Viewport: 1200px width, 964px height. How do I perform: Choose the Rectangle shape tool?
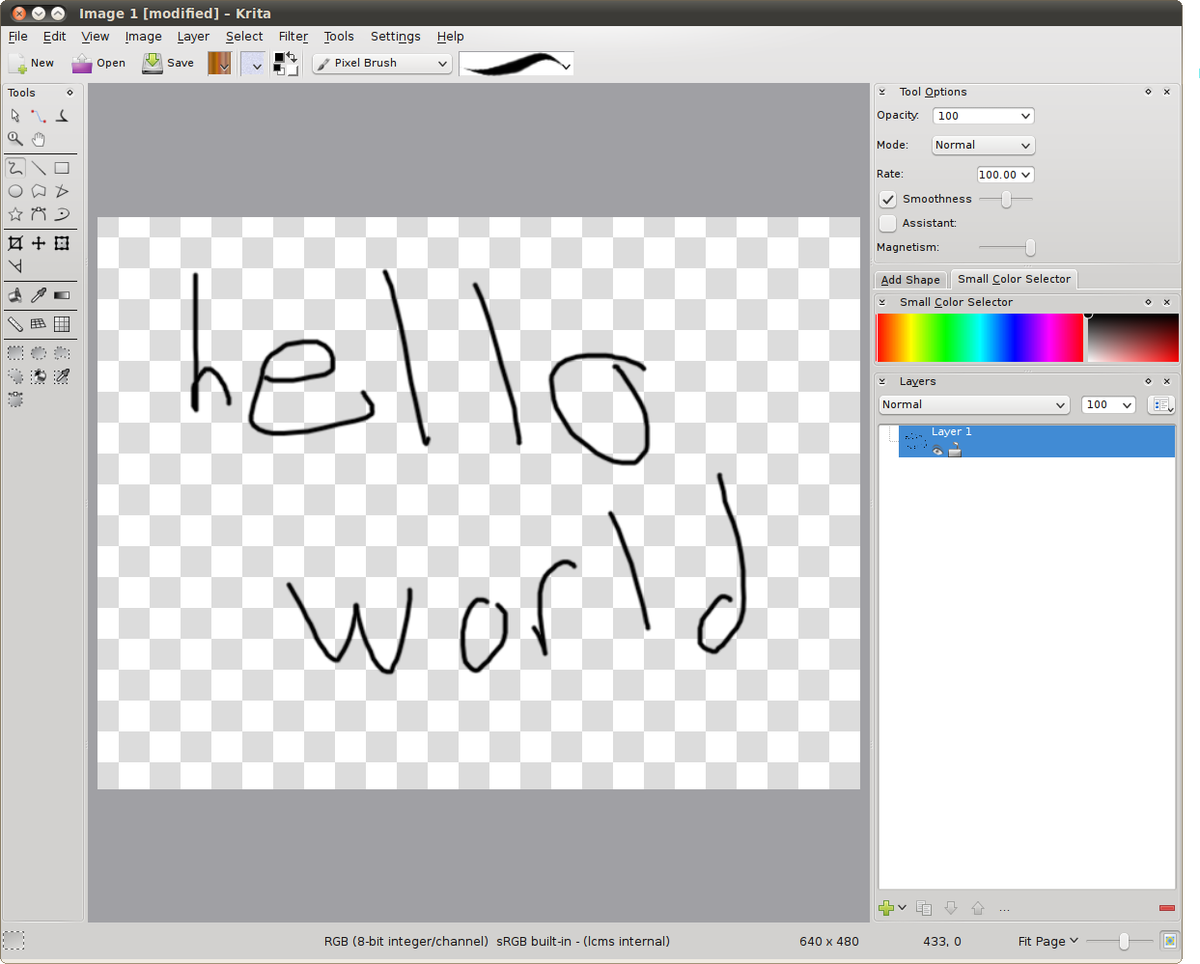(x=62, y=168)
